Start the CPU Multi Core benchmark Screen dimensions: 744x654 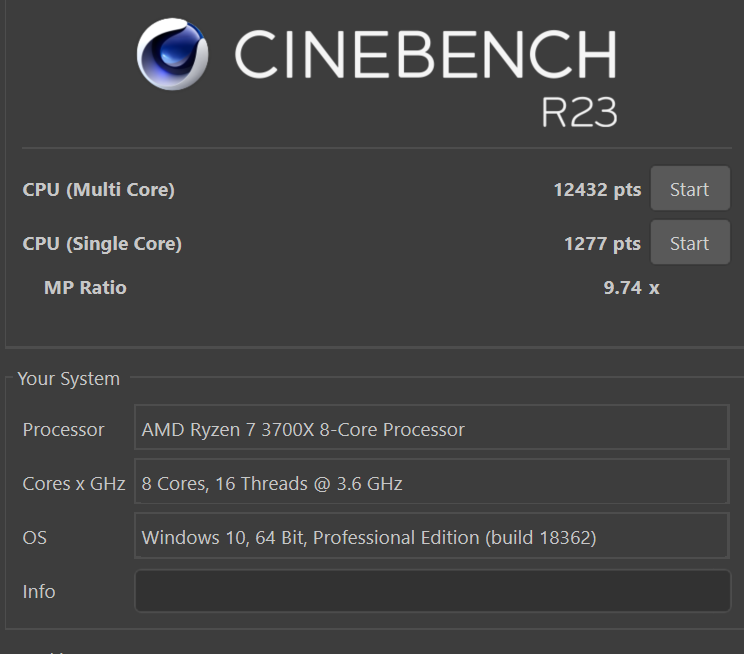coord(690,188)
